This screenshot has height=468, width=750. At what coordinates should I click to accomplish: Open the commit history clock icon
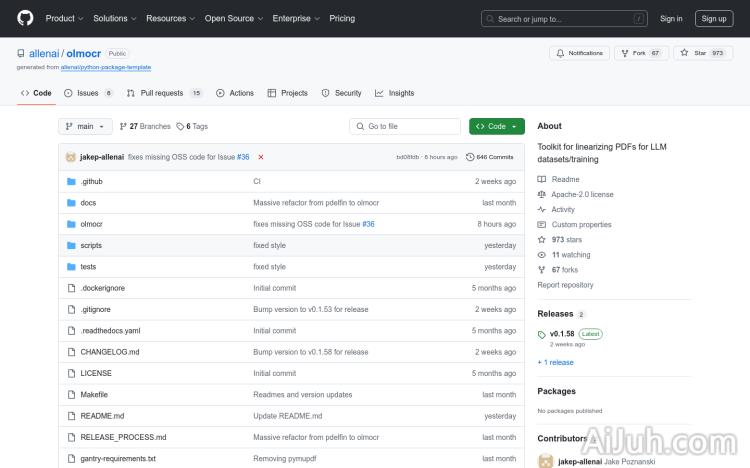tap(471, 157)
